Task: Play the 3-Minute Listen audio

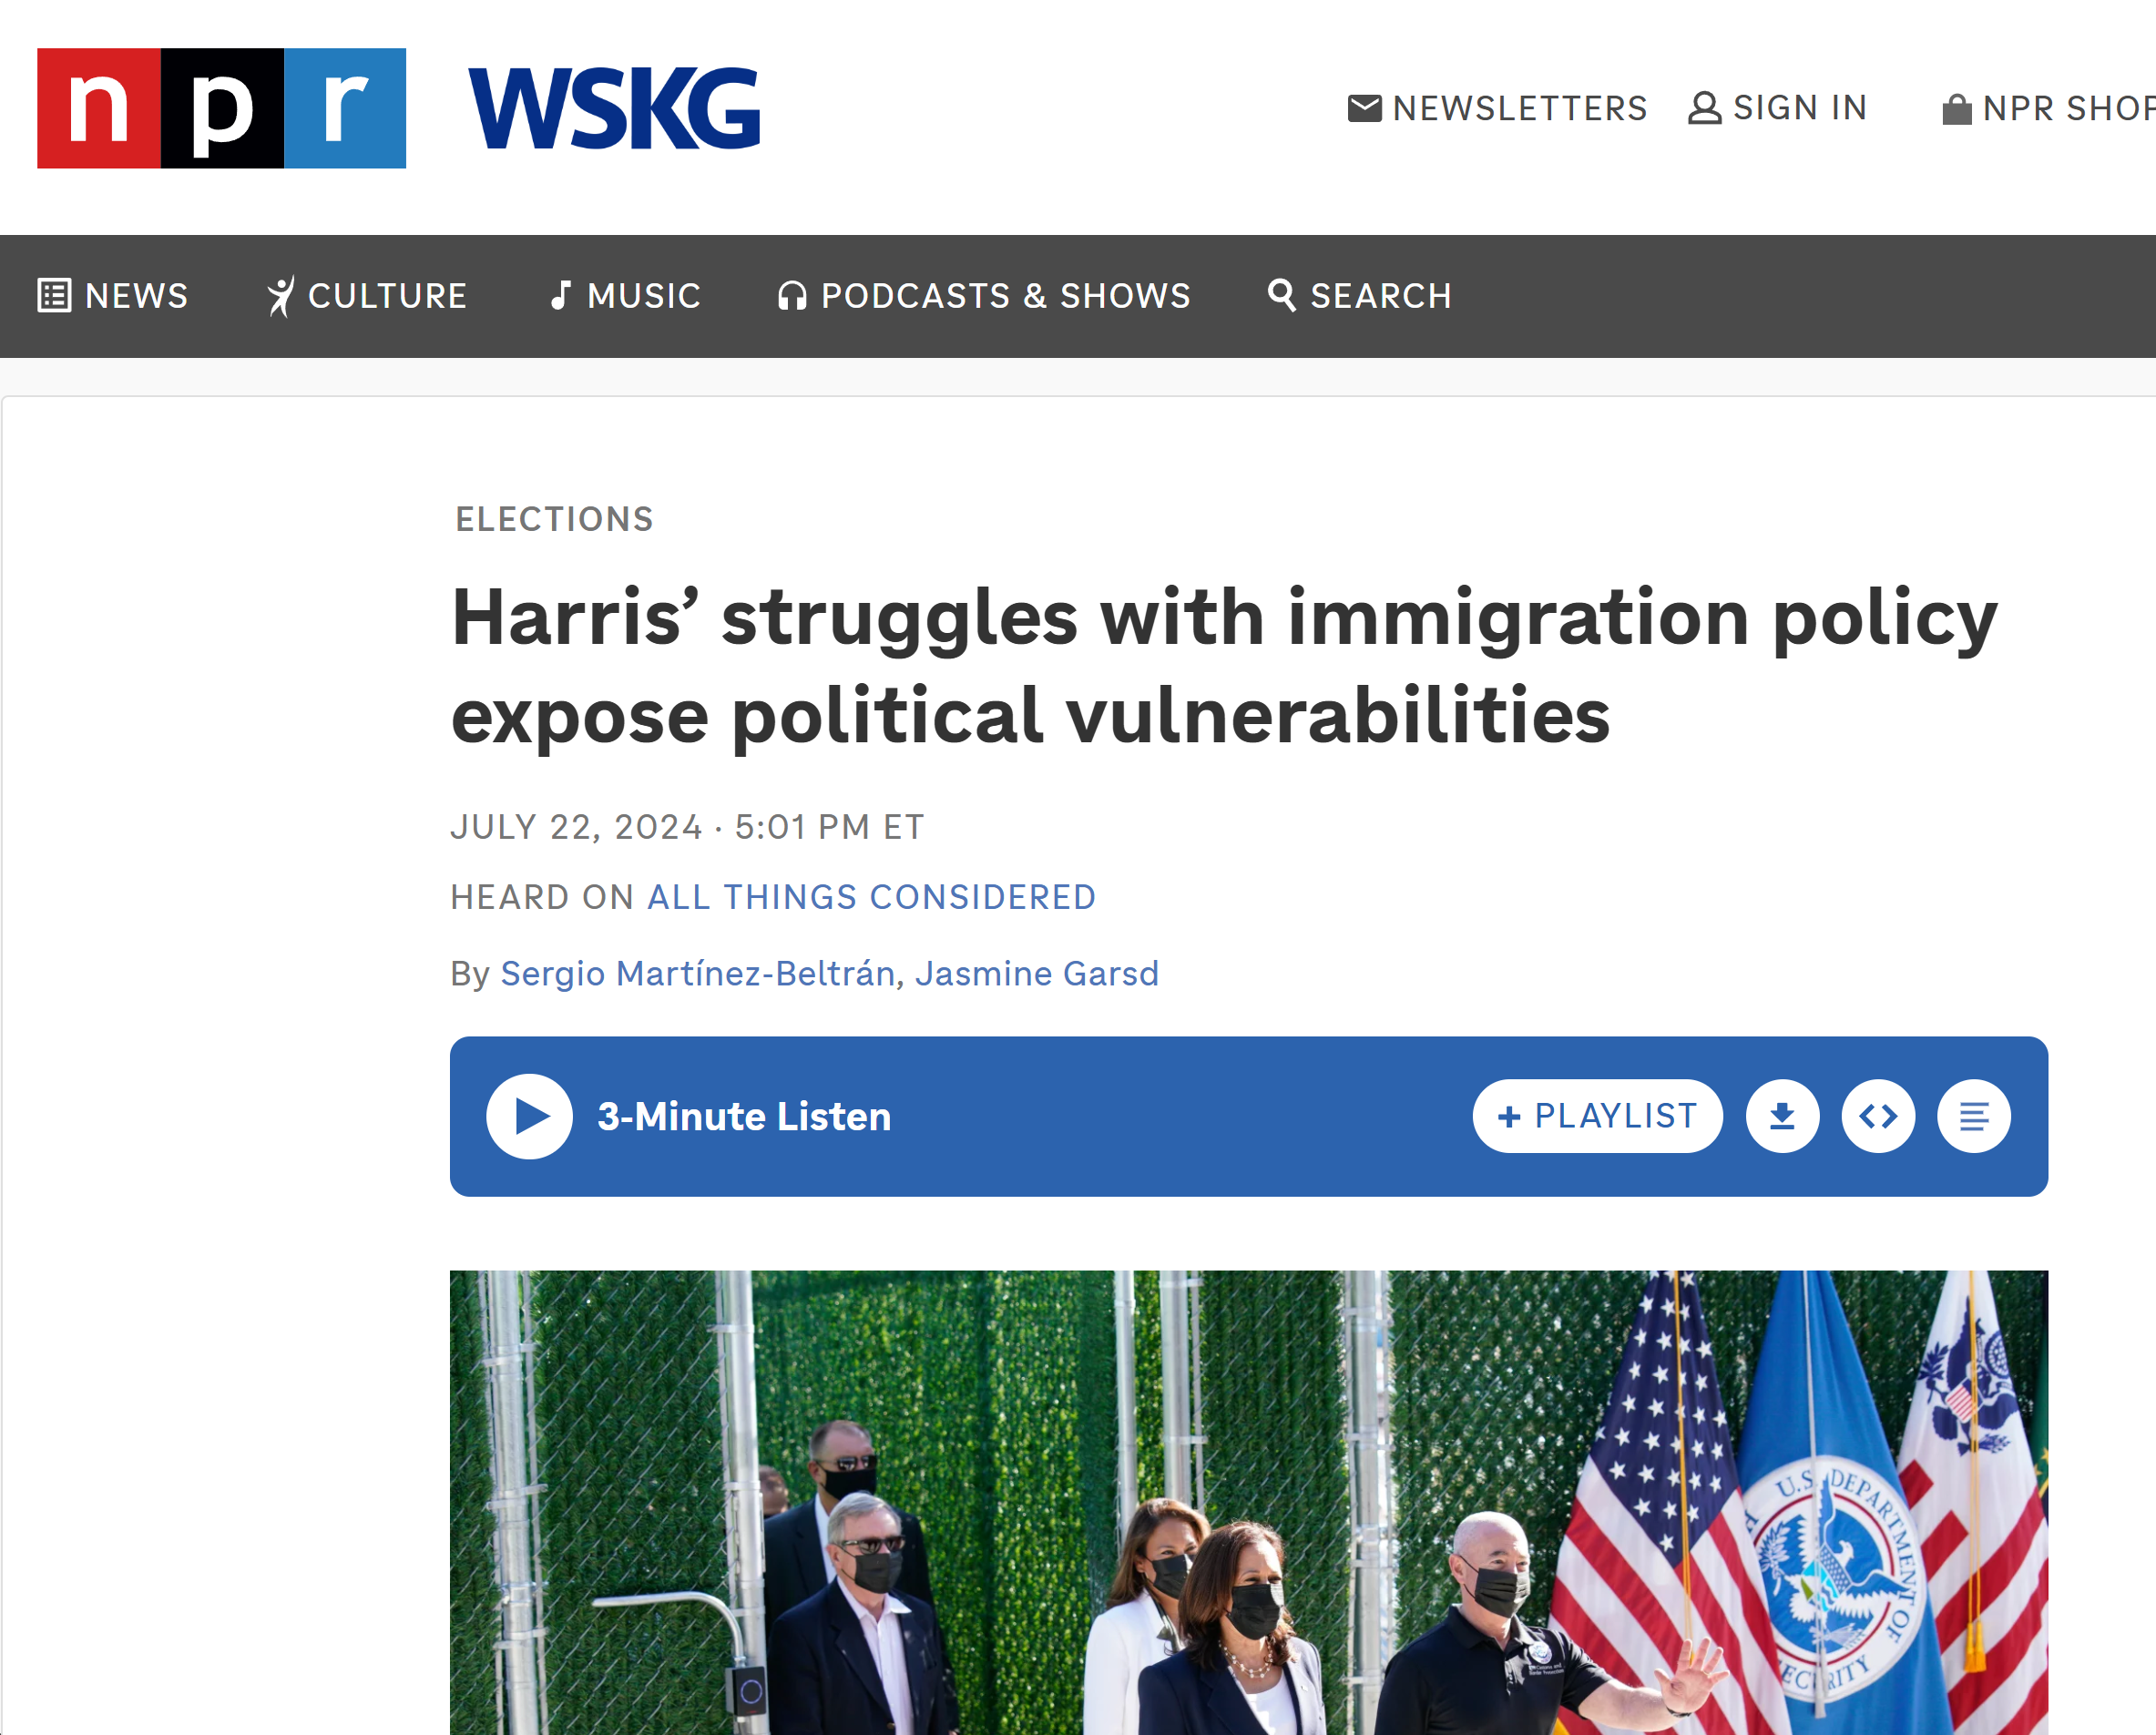Action: (x=529, y=1116)
